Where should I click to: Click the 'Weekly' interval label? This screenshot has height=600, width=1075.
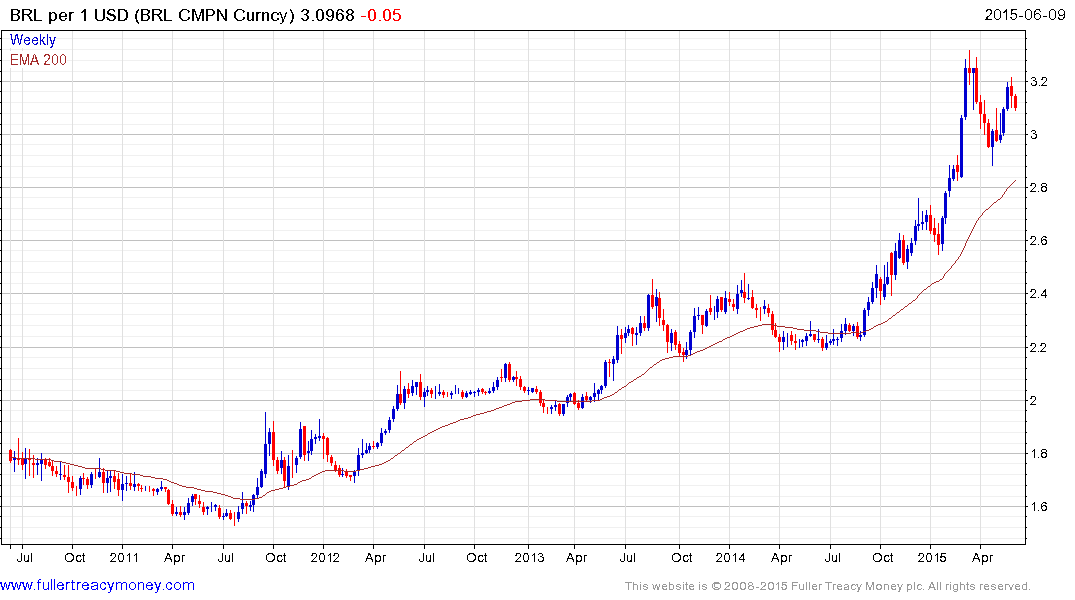tap(33, 40)
